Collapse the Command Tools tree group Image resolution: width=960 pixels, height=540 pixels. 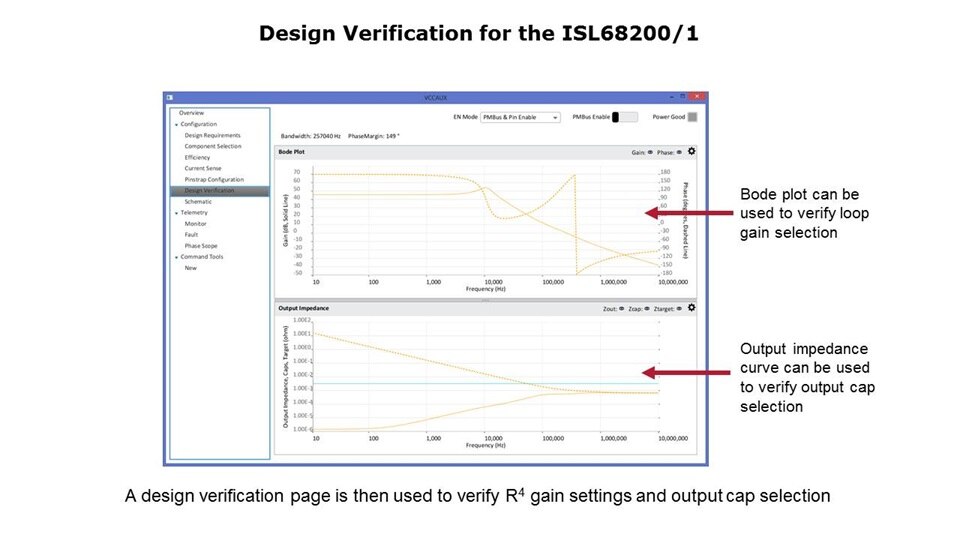pos(176,257)
